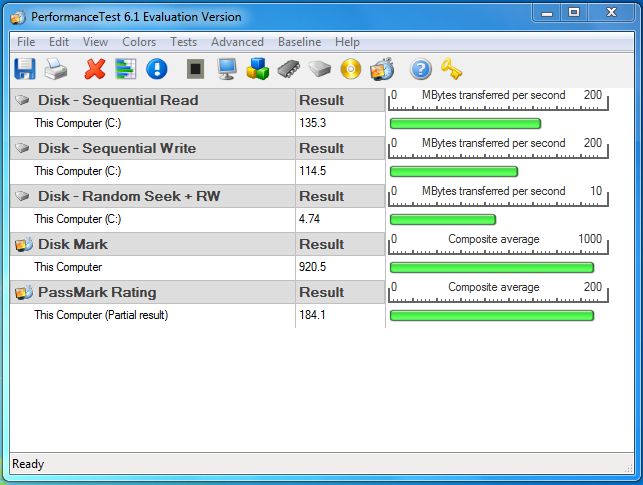Screen dimensions: 643x485
Task: Click the Save floppy disk toolbar icon
Action: coord(25,68)
